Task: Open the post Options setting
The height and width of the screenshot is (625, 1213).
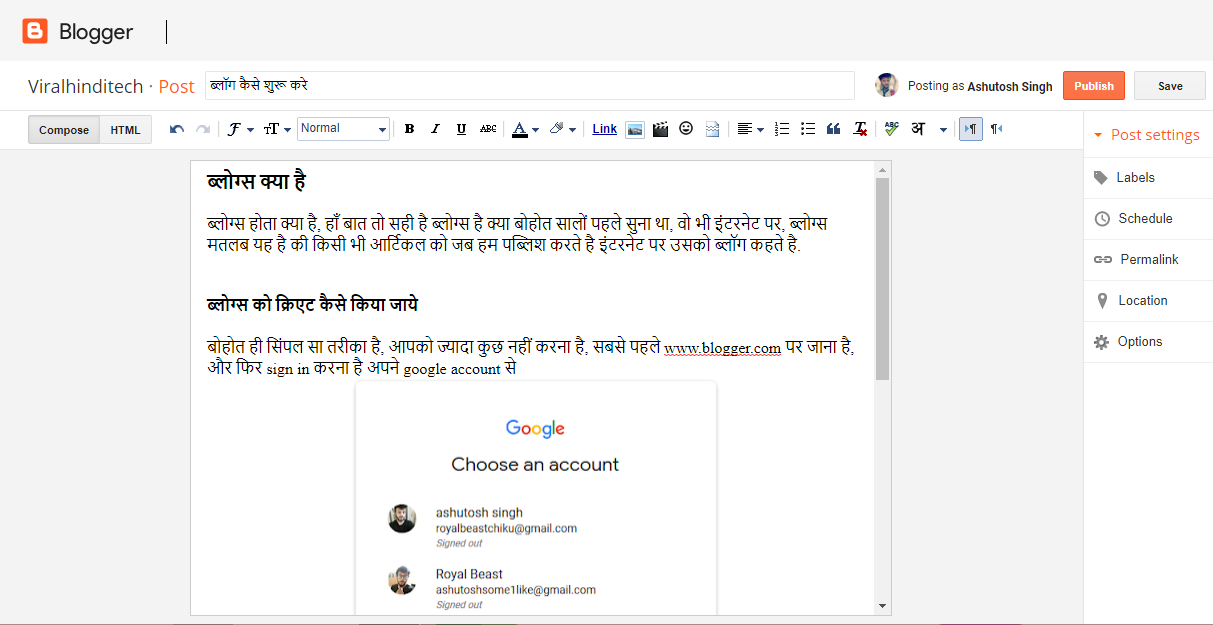Action: [x=1148, y=341]
